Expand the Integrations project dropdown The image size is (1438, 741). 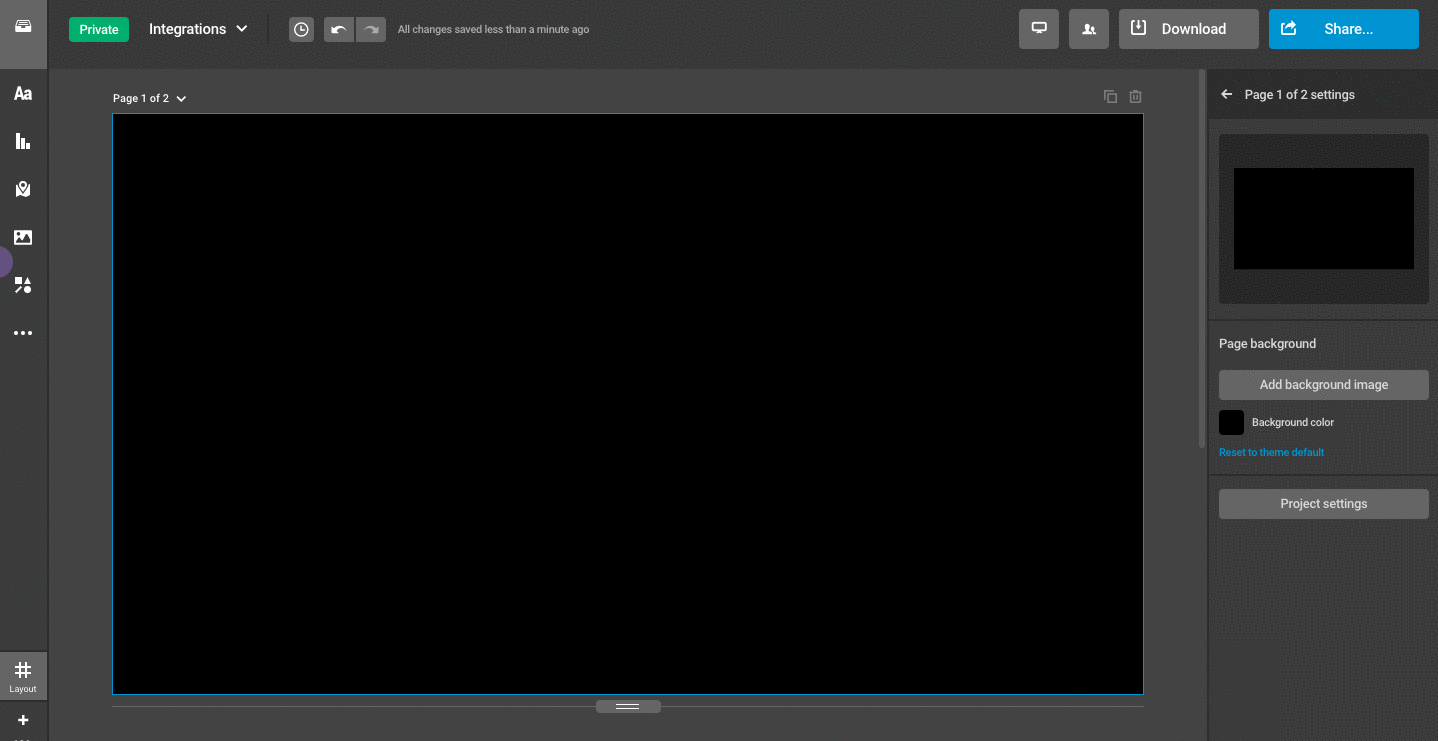tap(198, 29)
